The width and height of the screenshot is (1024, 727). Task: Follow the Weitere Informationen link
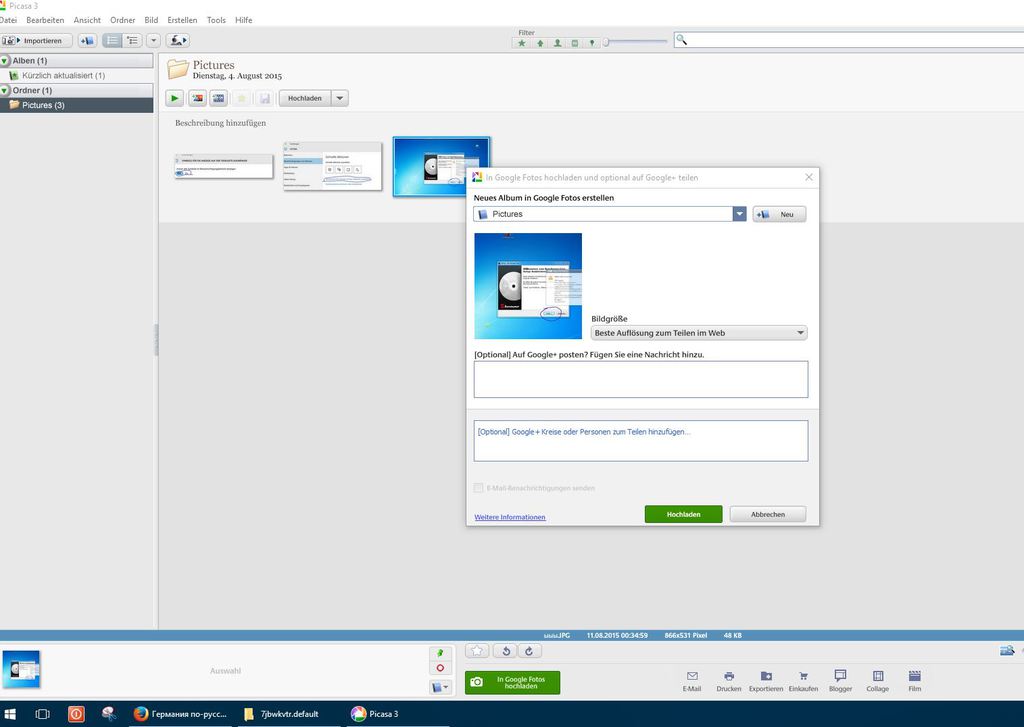coord(510,517)
